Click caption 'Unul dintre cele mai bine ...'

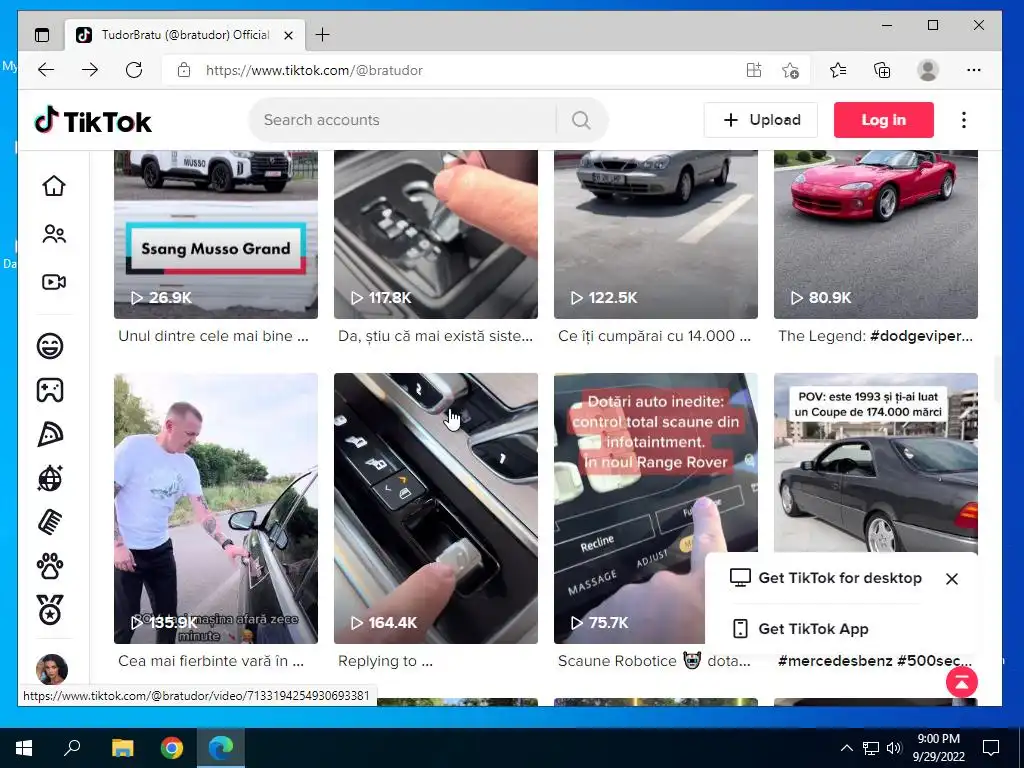[214, 336]
